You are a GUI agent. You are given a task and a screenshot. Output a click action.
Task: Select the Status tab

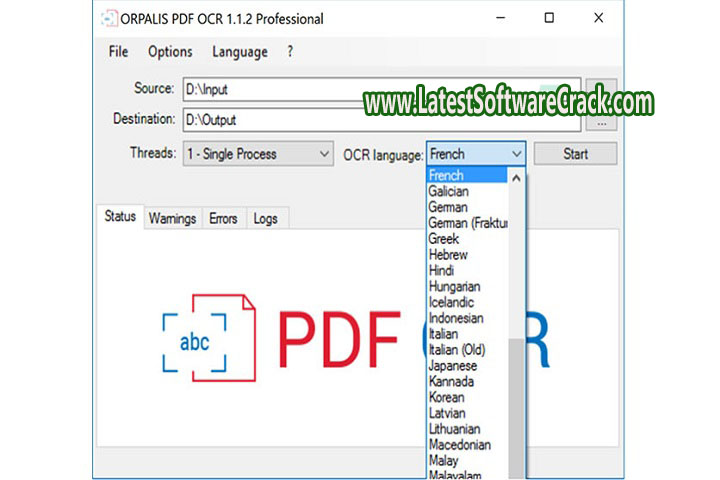(120, 217)
